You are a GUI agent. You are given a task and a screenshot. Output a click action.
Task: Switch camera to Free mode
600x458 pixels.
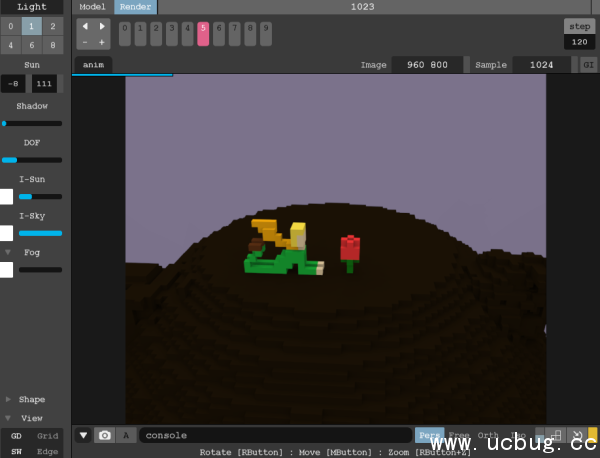click(x=459, y=435)
